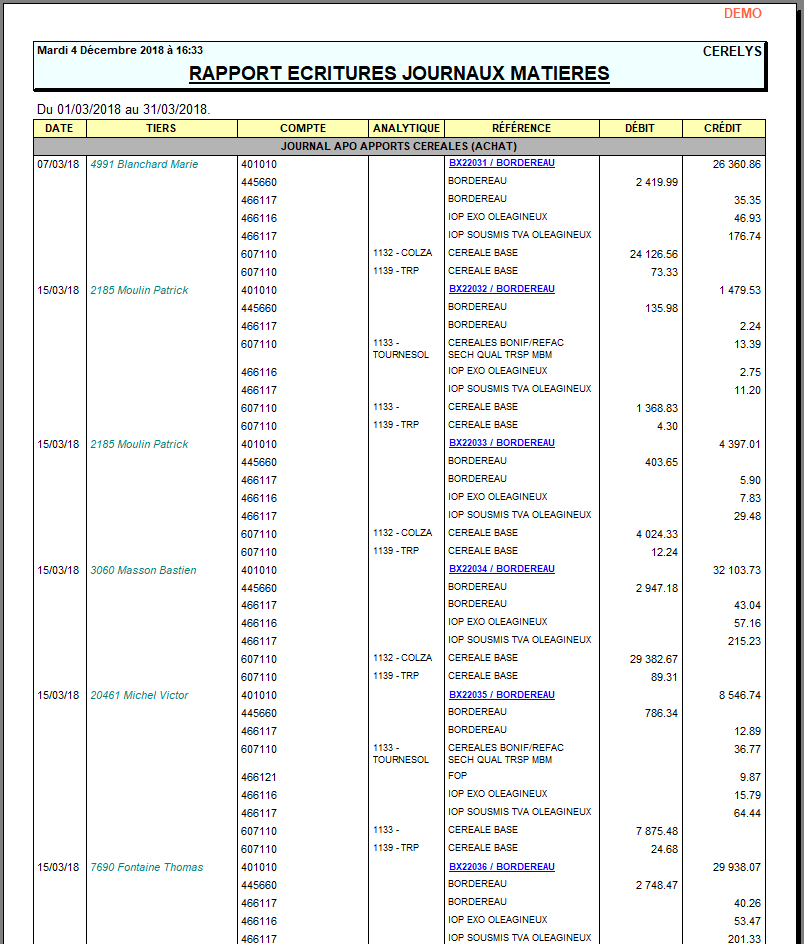Select the RÉFÉRENCE column header
This screenshot has width=804, height=944.
point(521,128)
